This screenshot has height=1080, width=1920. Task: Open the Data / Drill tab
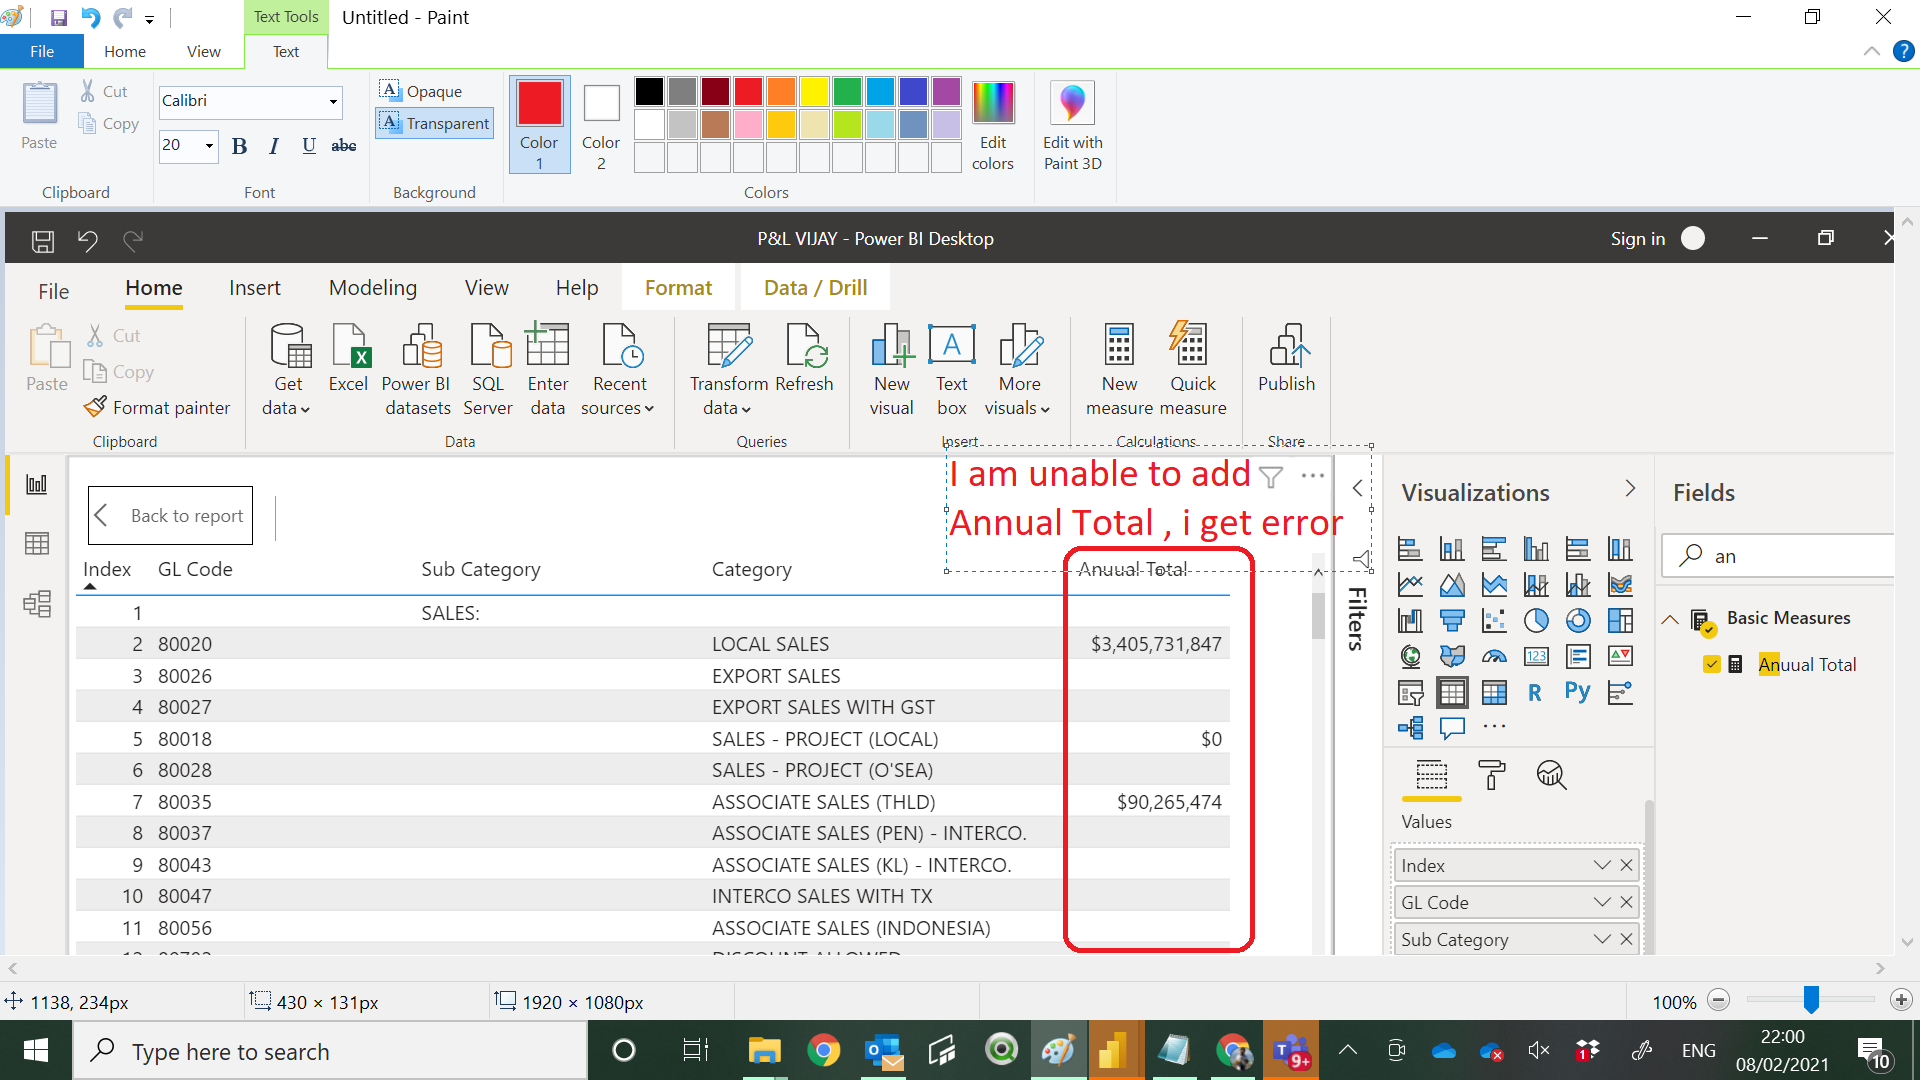tap(815, 288)
